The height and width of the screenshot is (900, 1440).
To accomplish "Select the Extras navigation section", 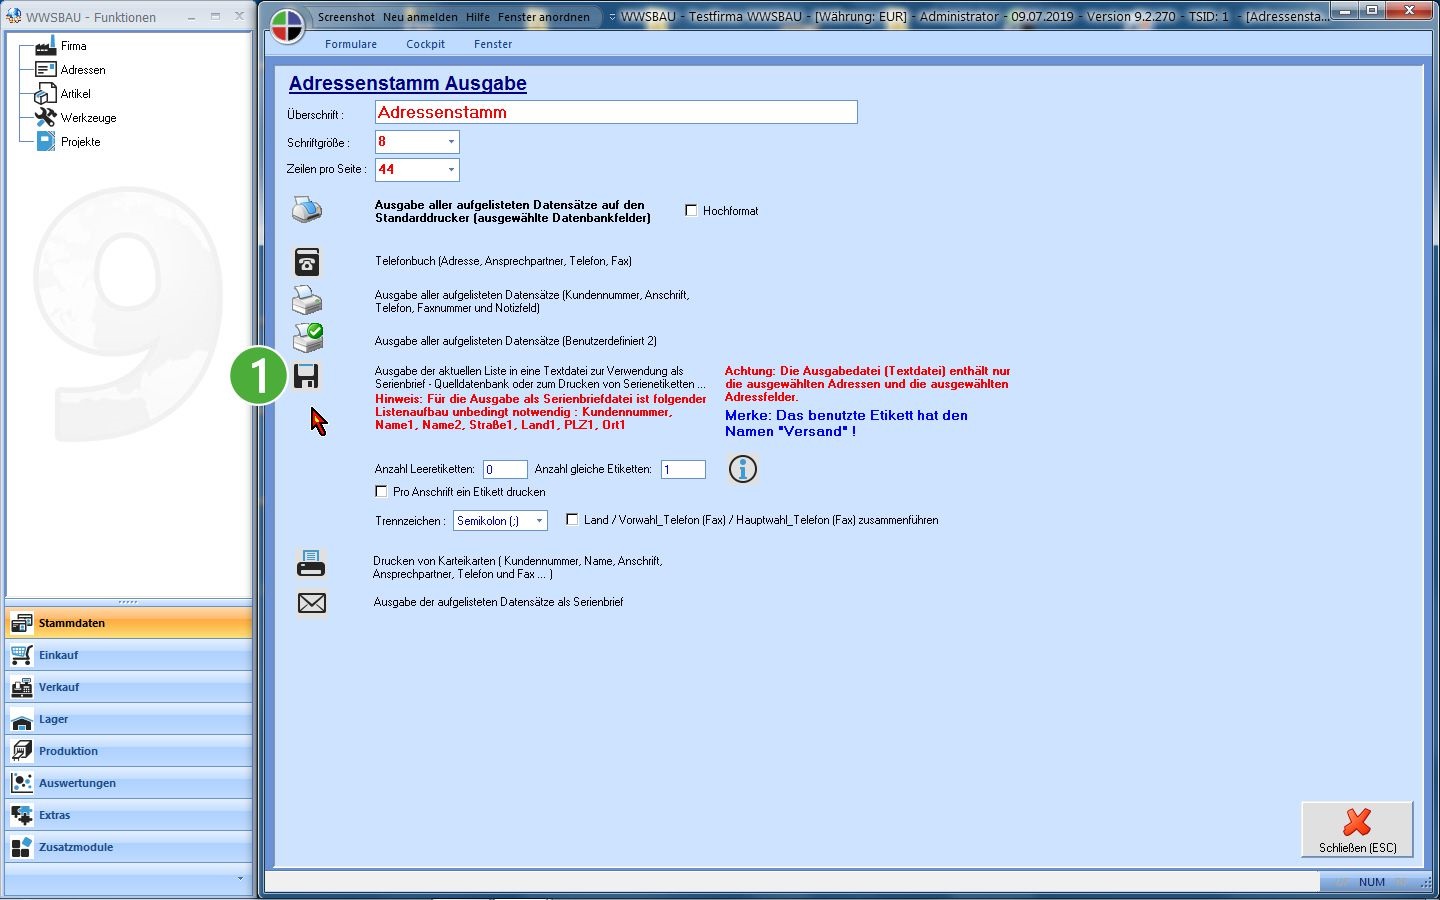I will 129,815.
